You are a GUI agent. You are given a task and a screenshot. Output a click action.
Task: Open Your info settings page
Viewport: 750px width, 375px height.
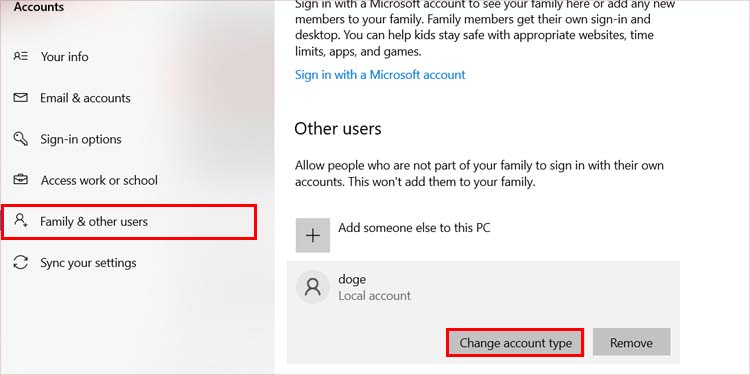tap(65, 57)
